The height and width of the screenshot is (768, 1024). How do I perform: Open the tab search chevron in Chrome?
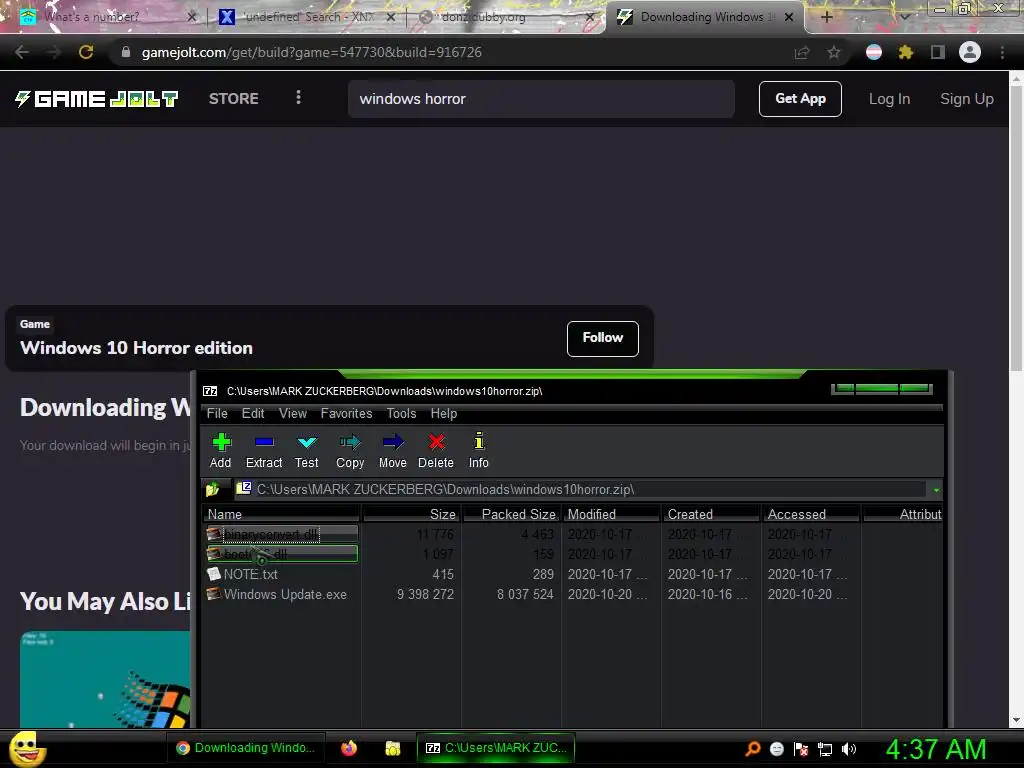tap(905, 17)
